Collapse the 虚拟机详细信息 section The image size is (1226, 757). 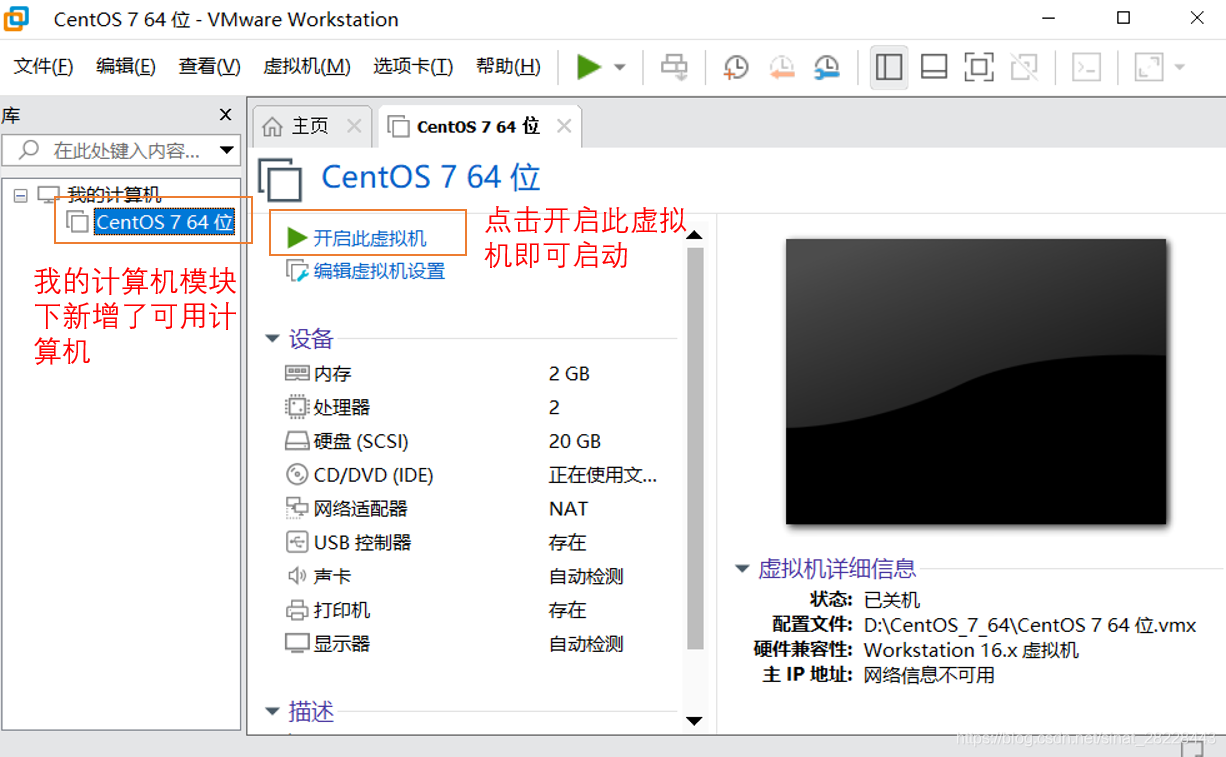[742, 569]
